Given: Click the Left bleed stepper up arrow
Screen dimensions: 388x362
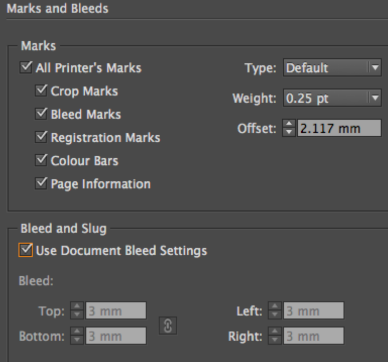Looking at the screenshot, I should point(275,307).
